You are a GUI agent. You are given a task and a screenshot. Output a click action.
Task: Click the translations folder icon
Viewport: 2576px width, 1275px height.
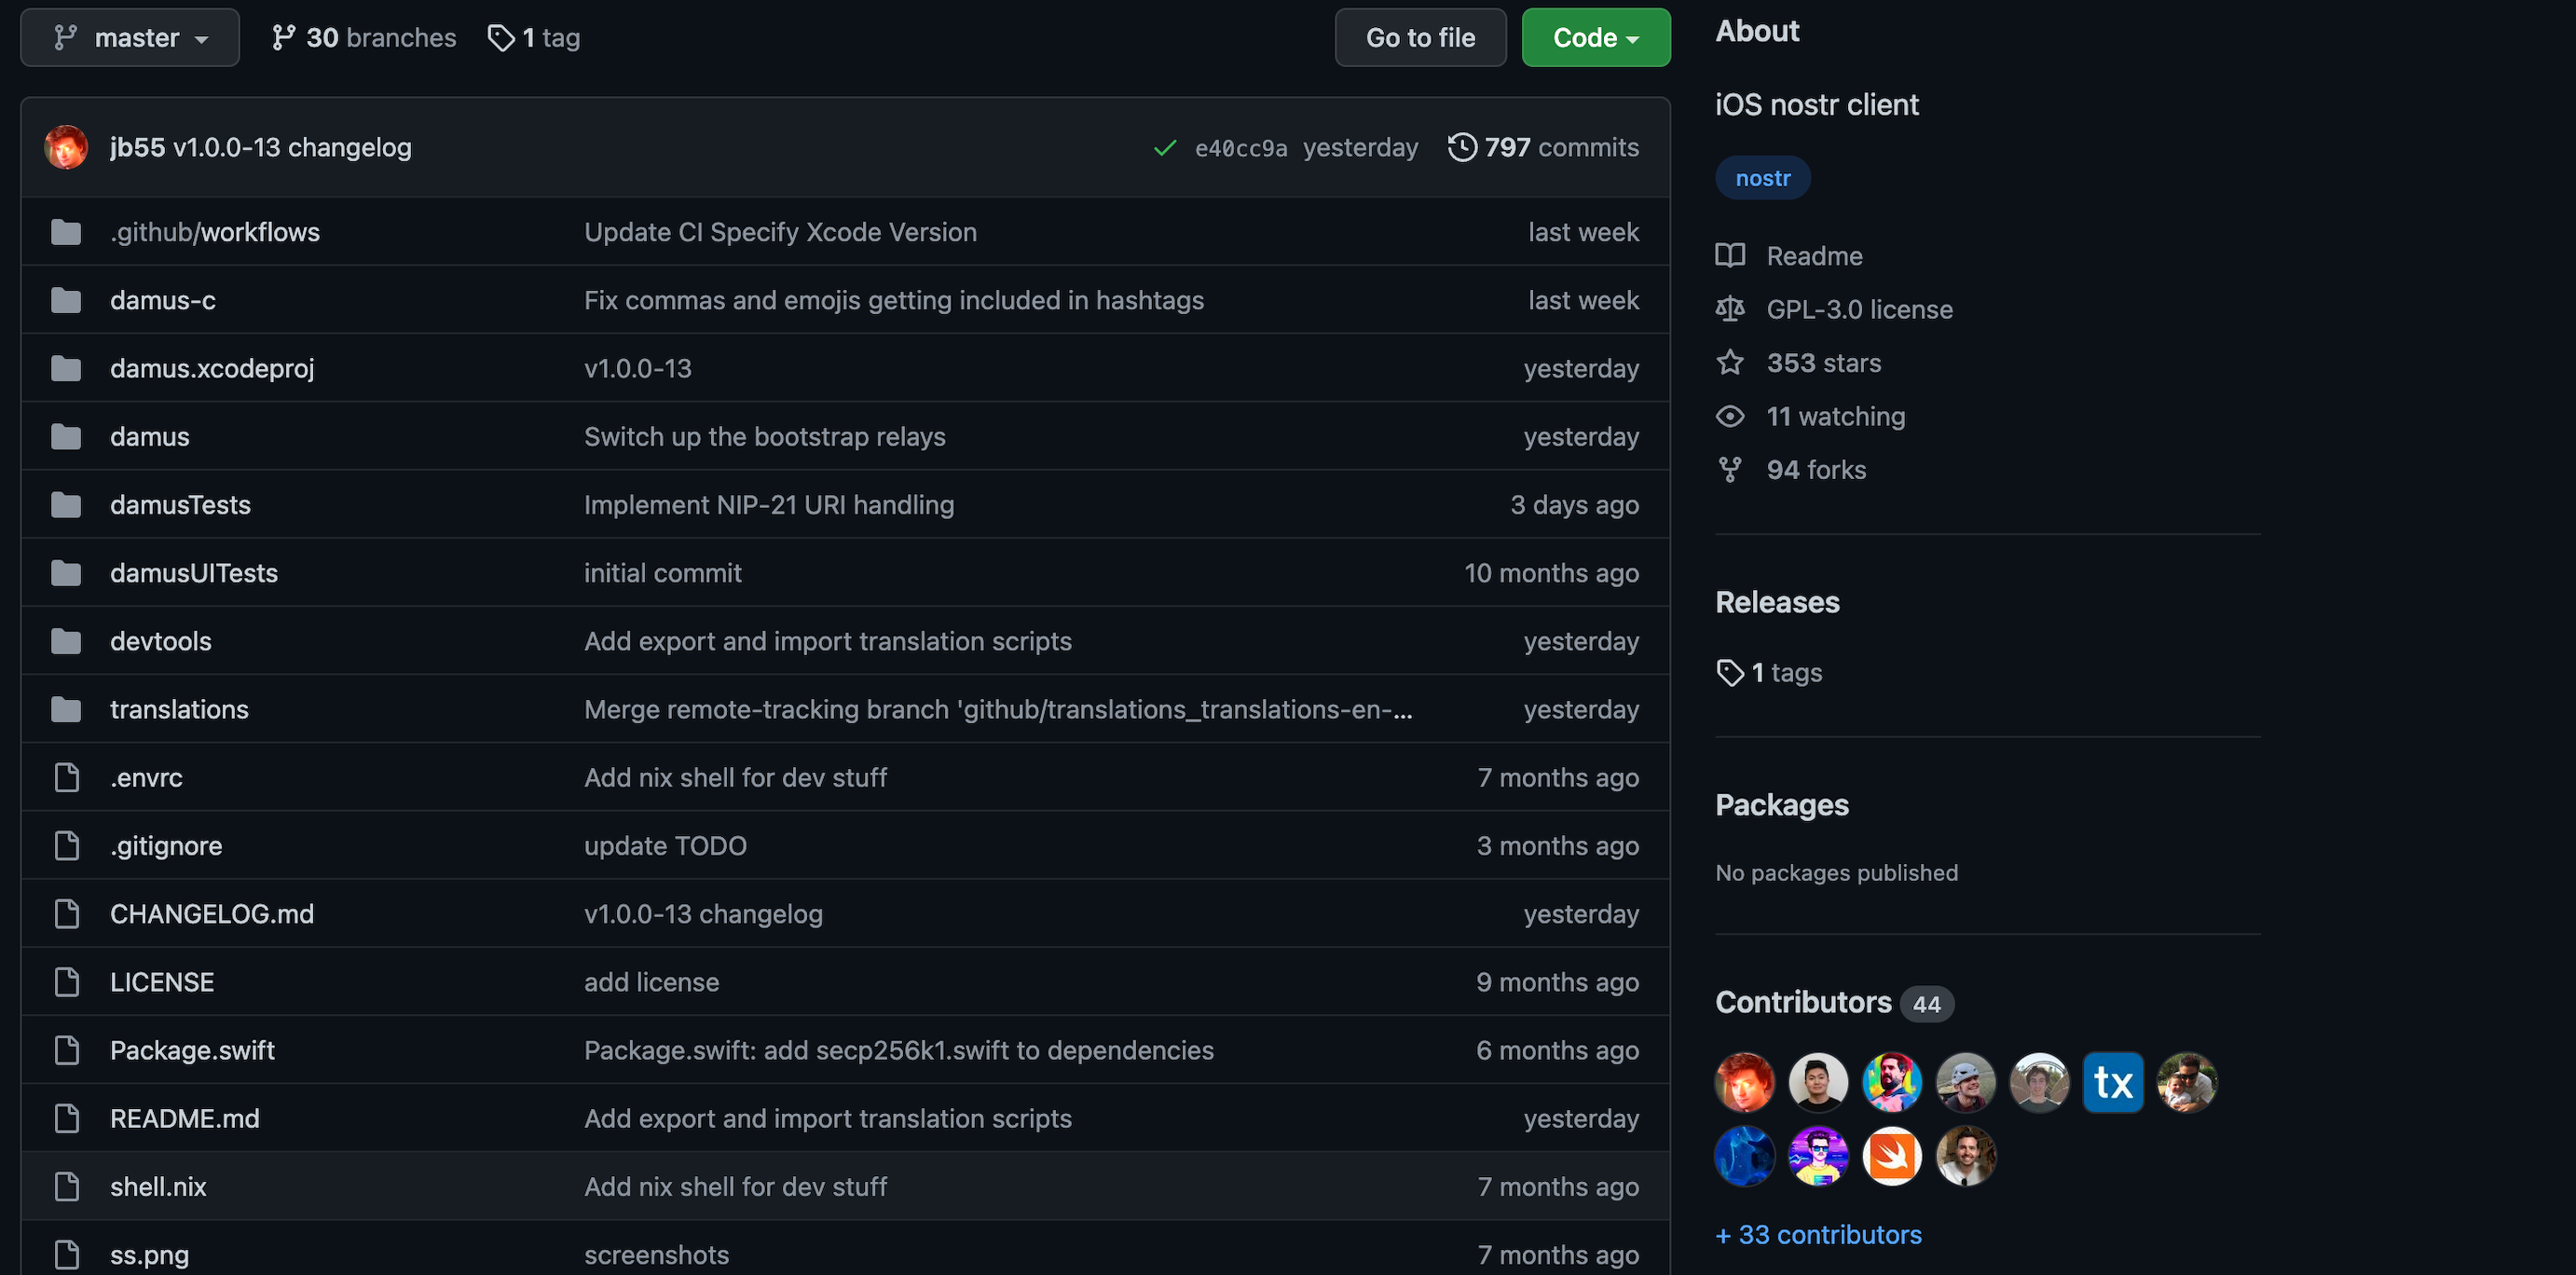[x=66, y=709]
